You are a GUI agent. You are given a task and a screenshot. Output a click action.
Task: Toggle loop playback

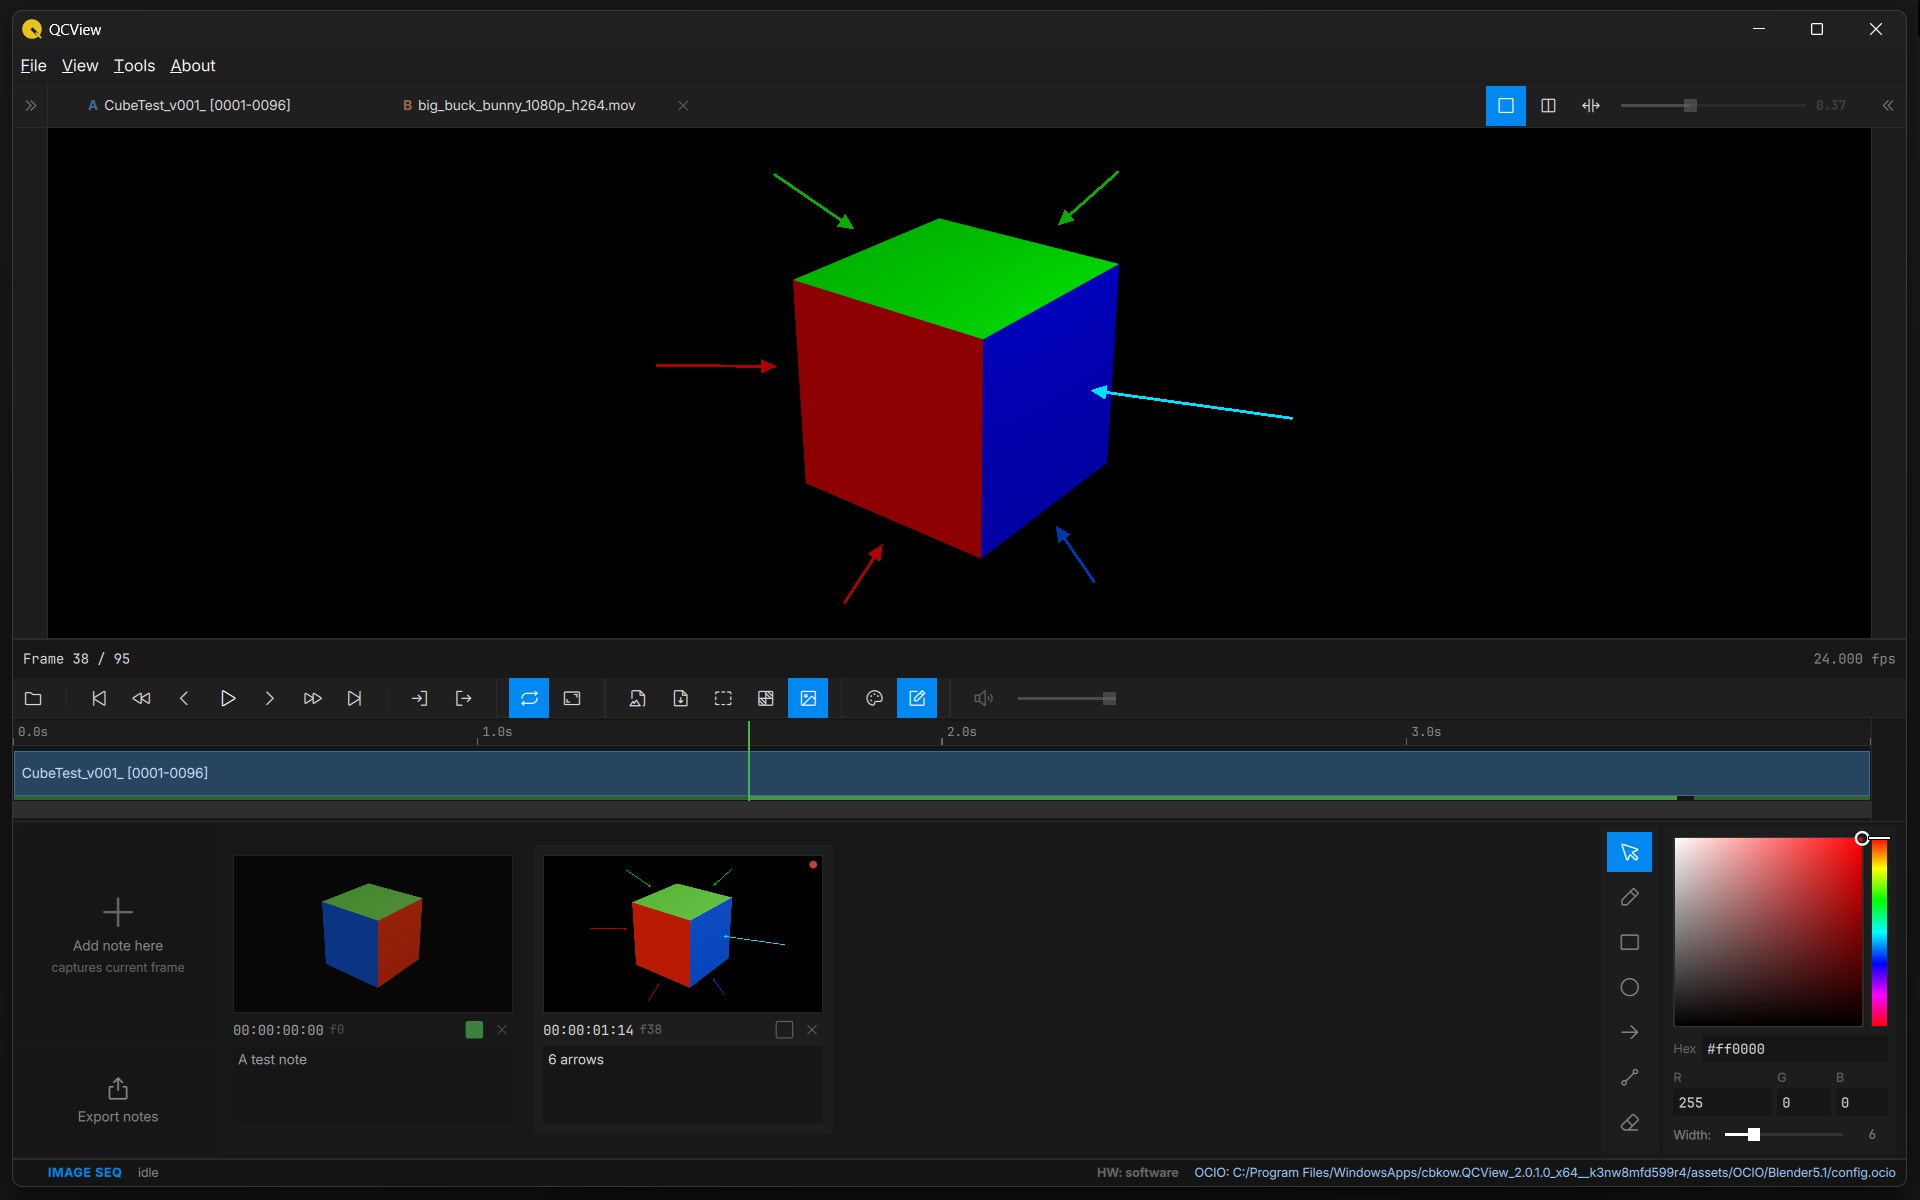point(529,698)
